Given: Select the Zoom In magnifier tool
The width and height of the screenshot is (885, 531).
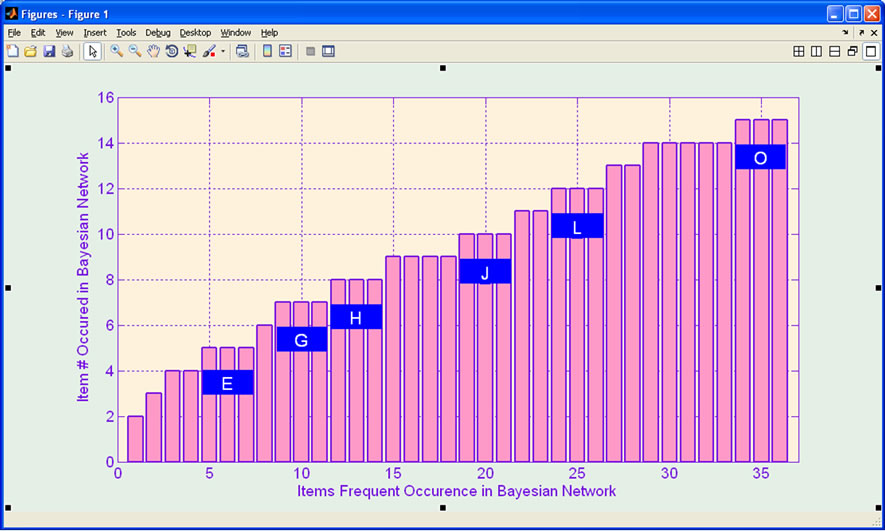Looking at the screenshot, I should 116,51.
